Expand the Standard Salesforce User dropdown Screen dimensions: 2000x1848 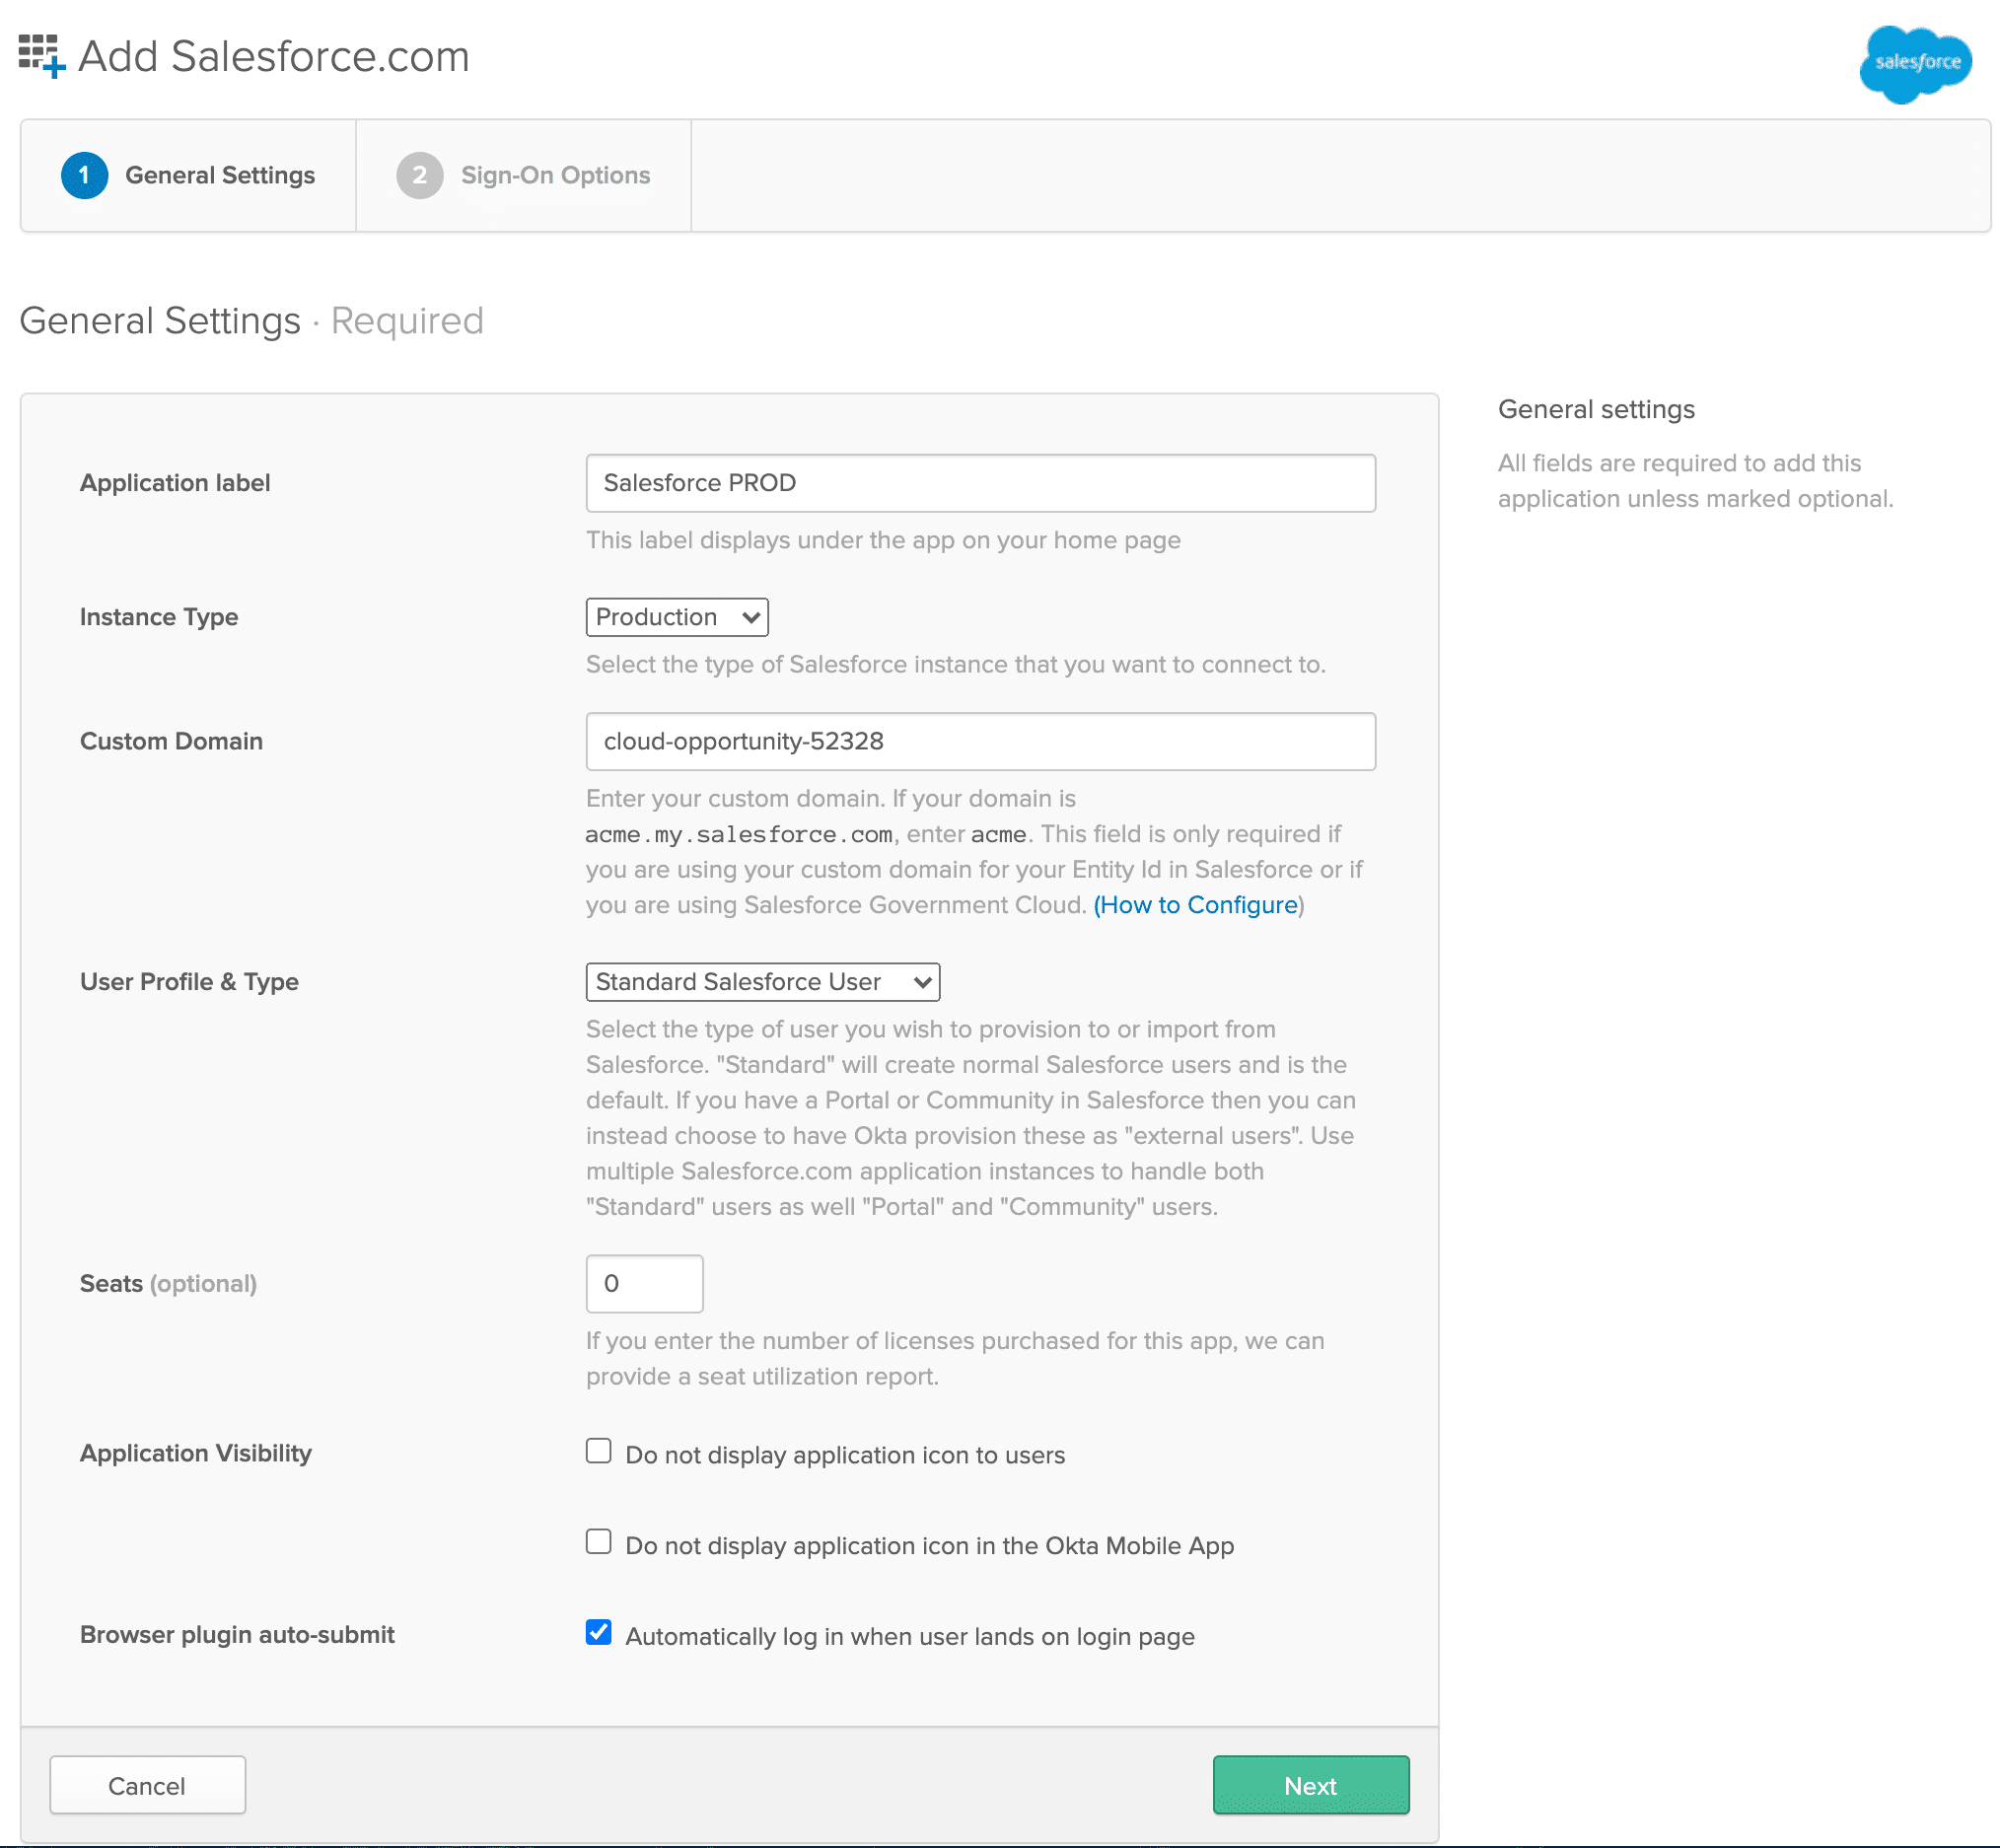pos(763,982)
